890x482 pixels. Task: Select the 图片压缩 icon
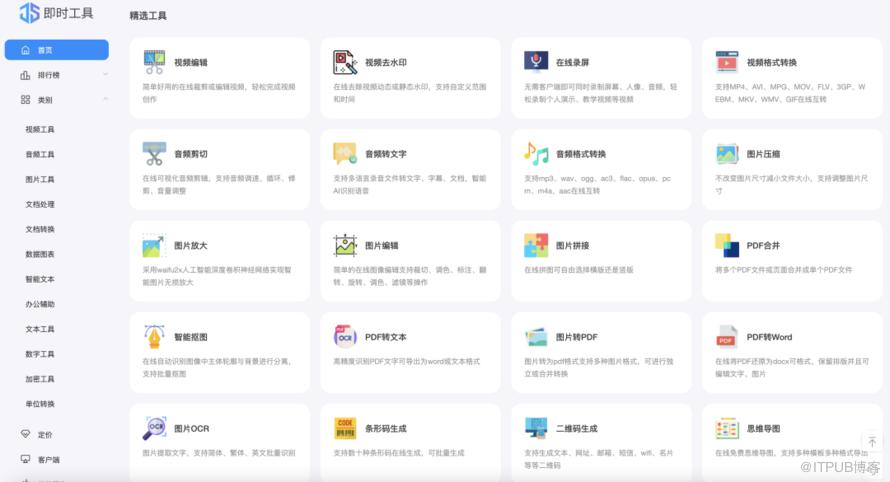pos(727,153)
